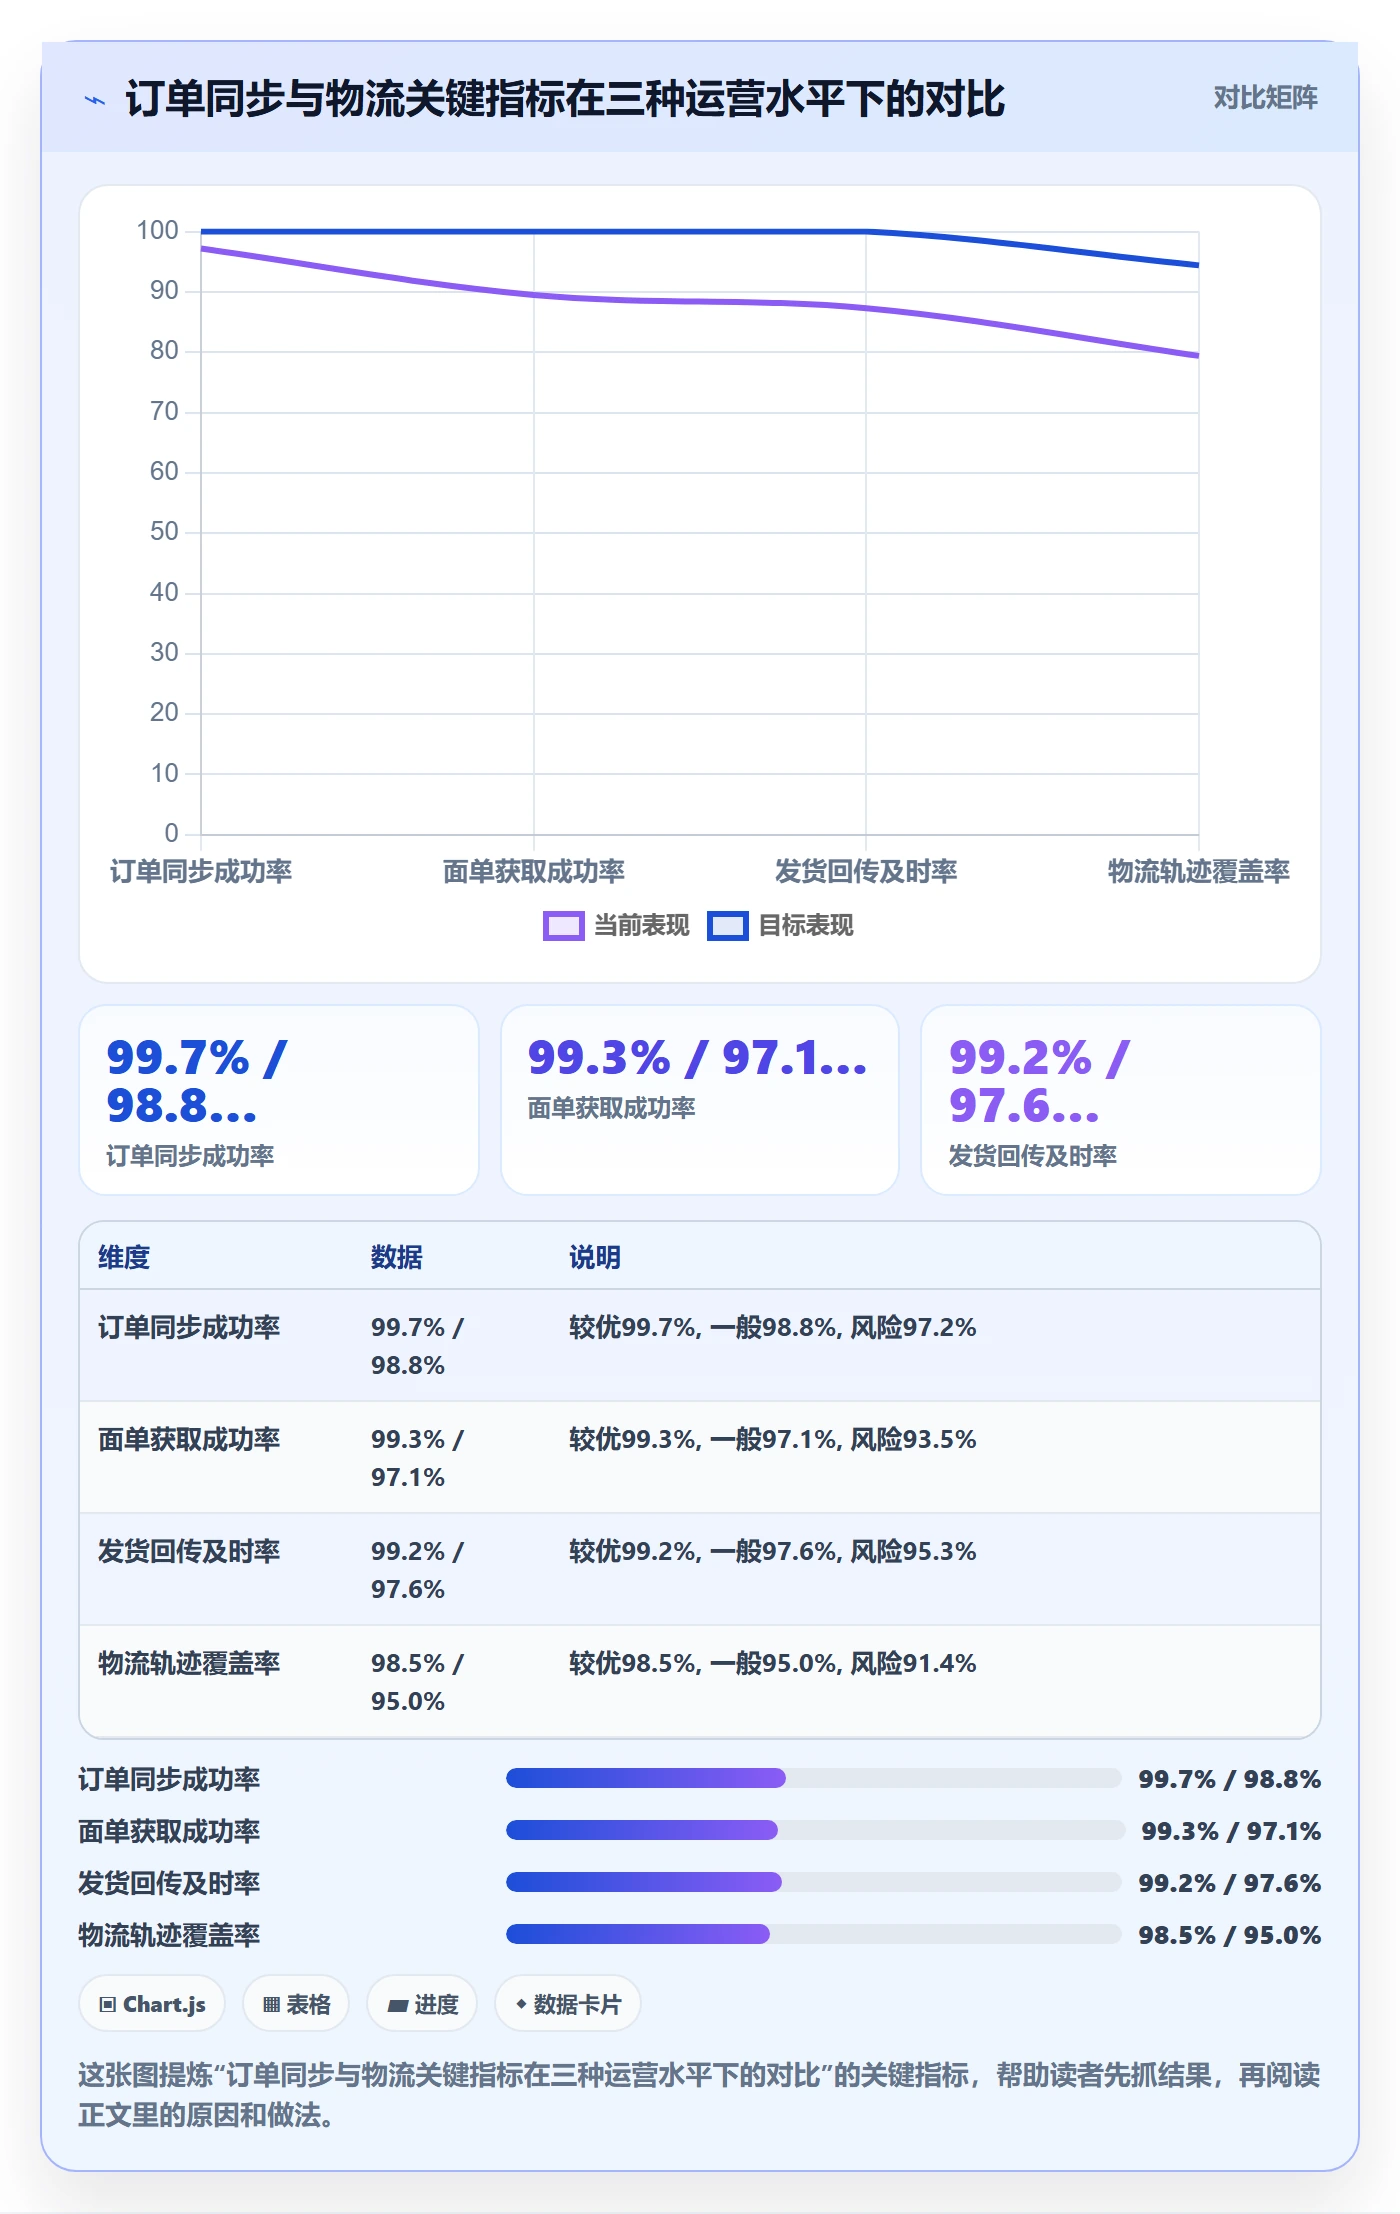The height and width of the screenshot is (2214, 1400).
Task: Open the 99.3% / 97.1… 面单获取成功率 card
Action: (x=700, y=1100)
